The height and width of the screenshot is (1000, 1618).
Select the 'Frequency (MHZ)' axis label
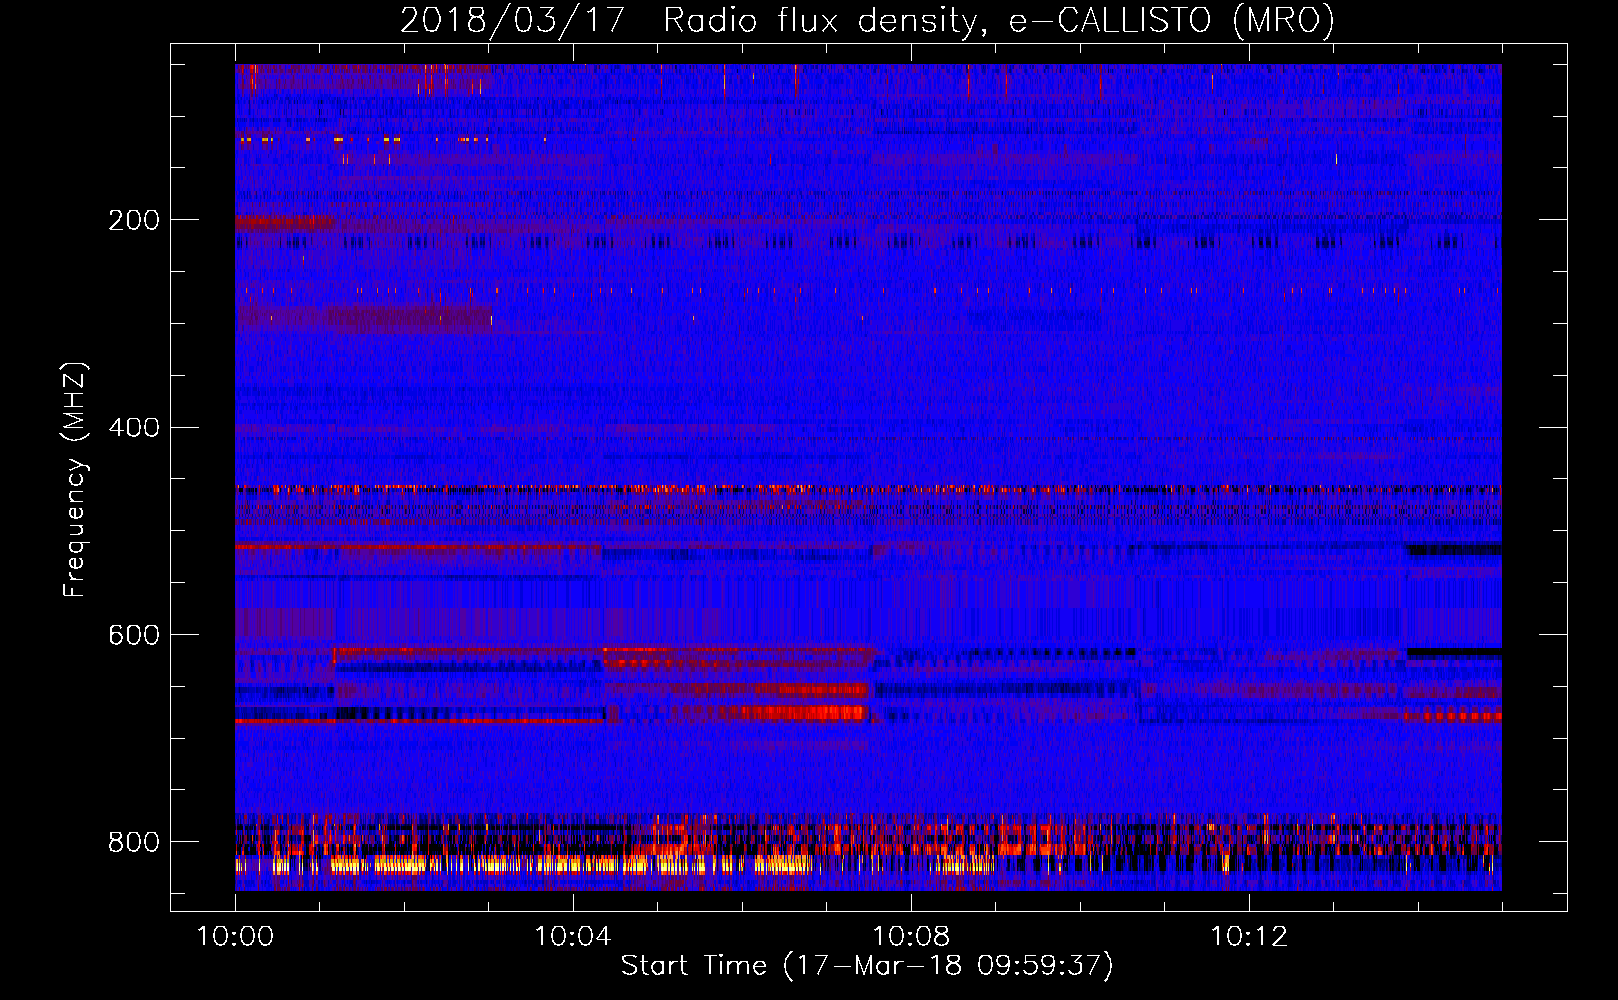coord(75,479)
